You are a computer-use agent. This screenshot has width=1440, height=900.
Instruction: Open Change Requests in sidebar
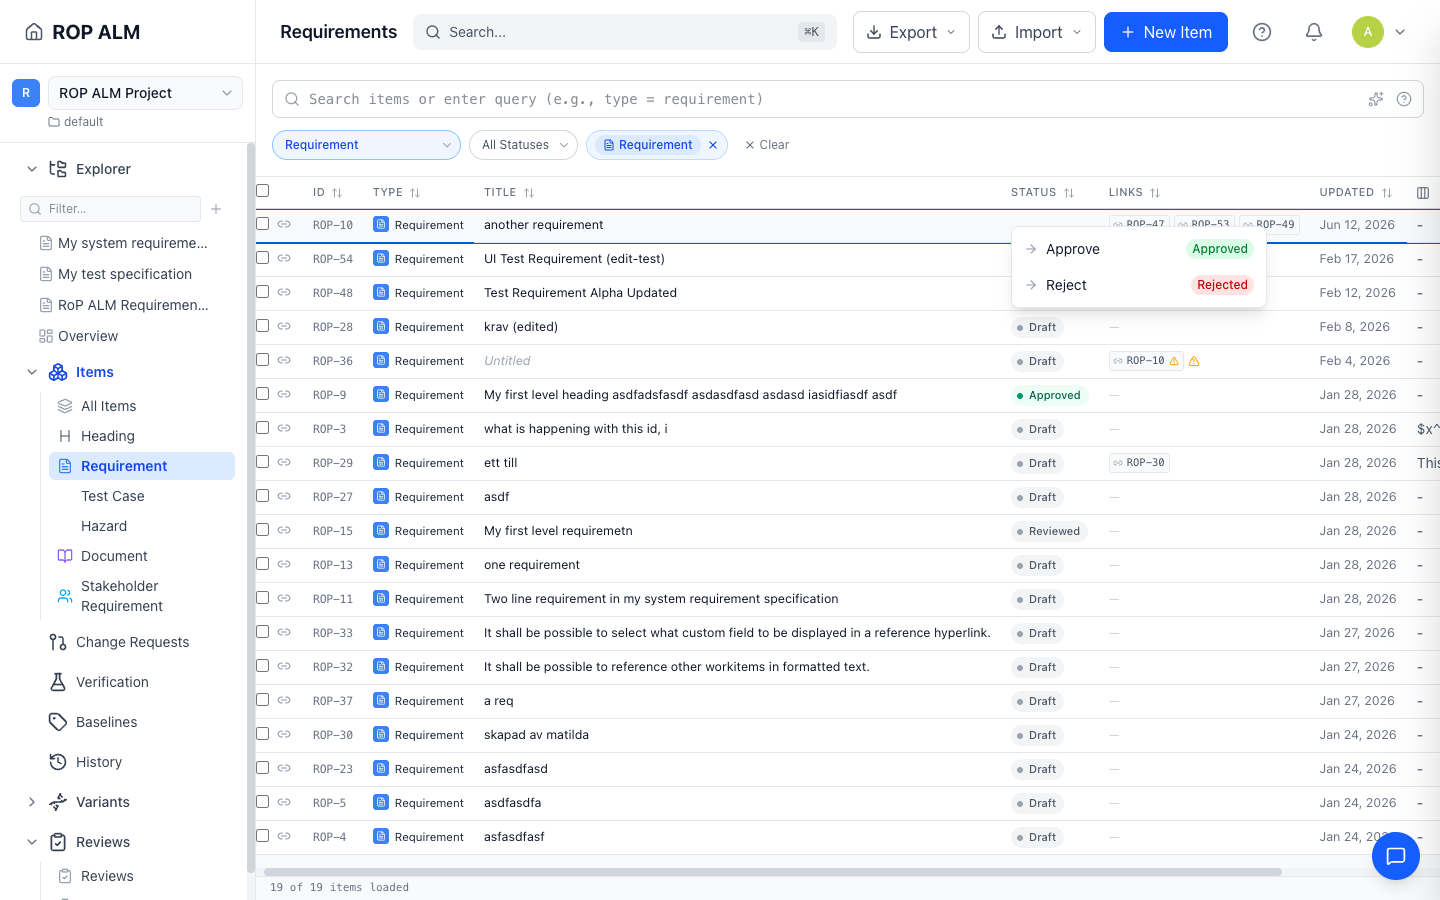pos(132,642)
